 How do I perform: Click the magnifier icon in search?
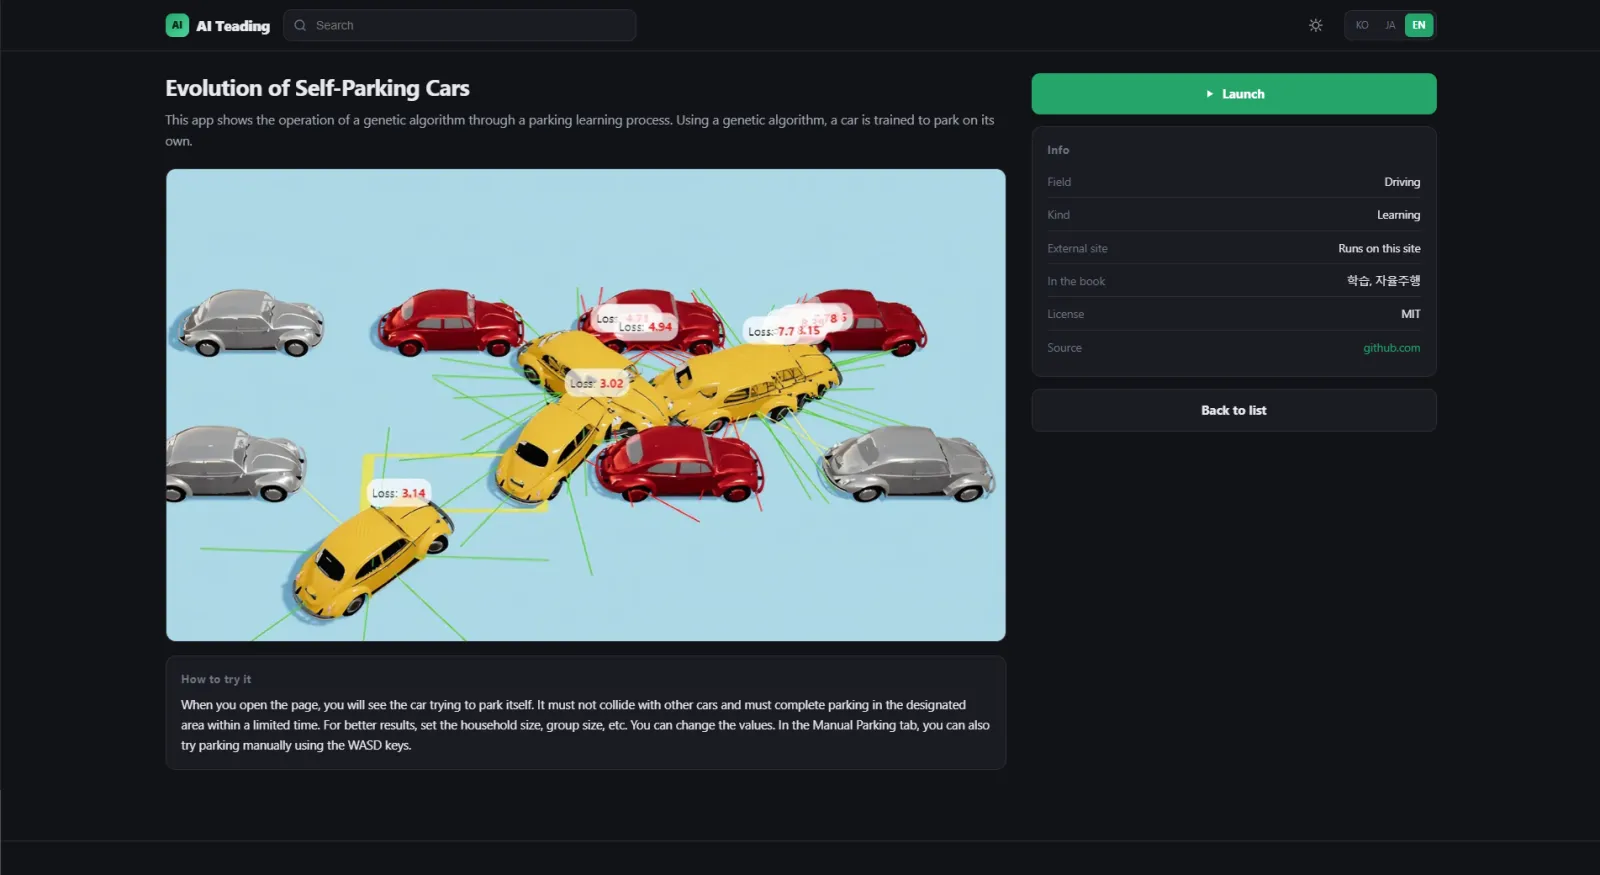click(x=300, y=25)
